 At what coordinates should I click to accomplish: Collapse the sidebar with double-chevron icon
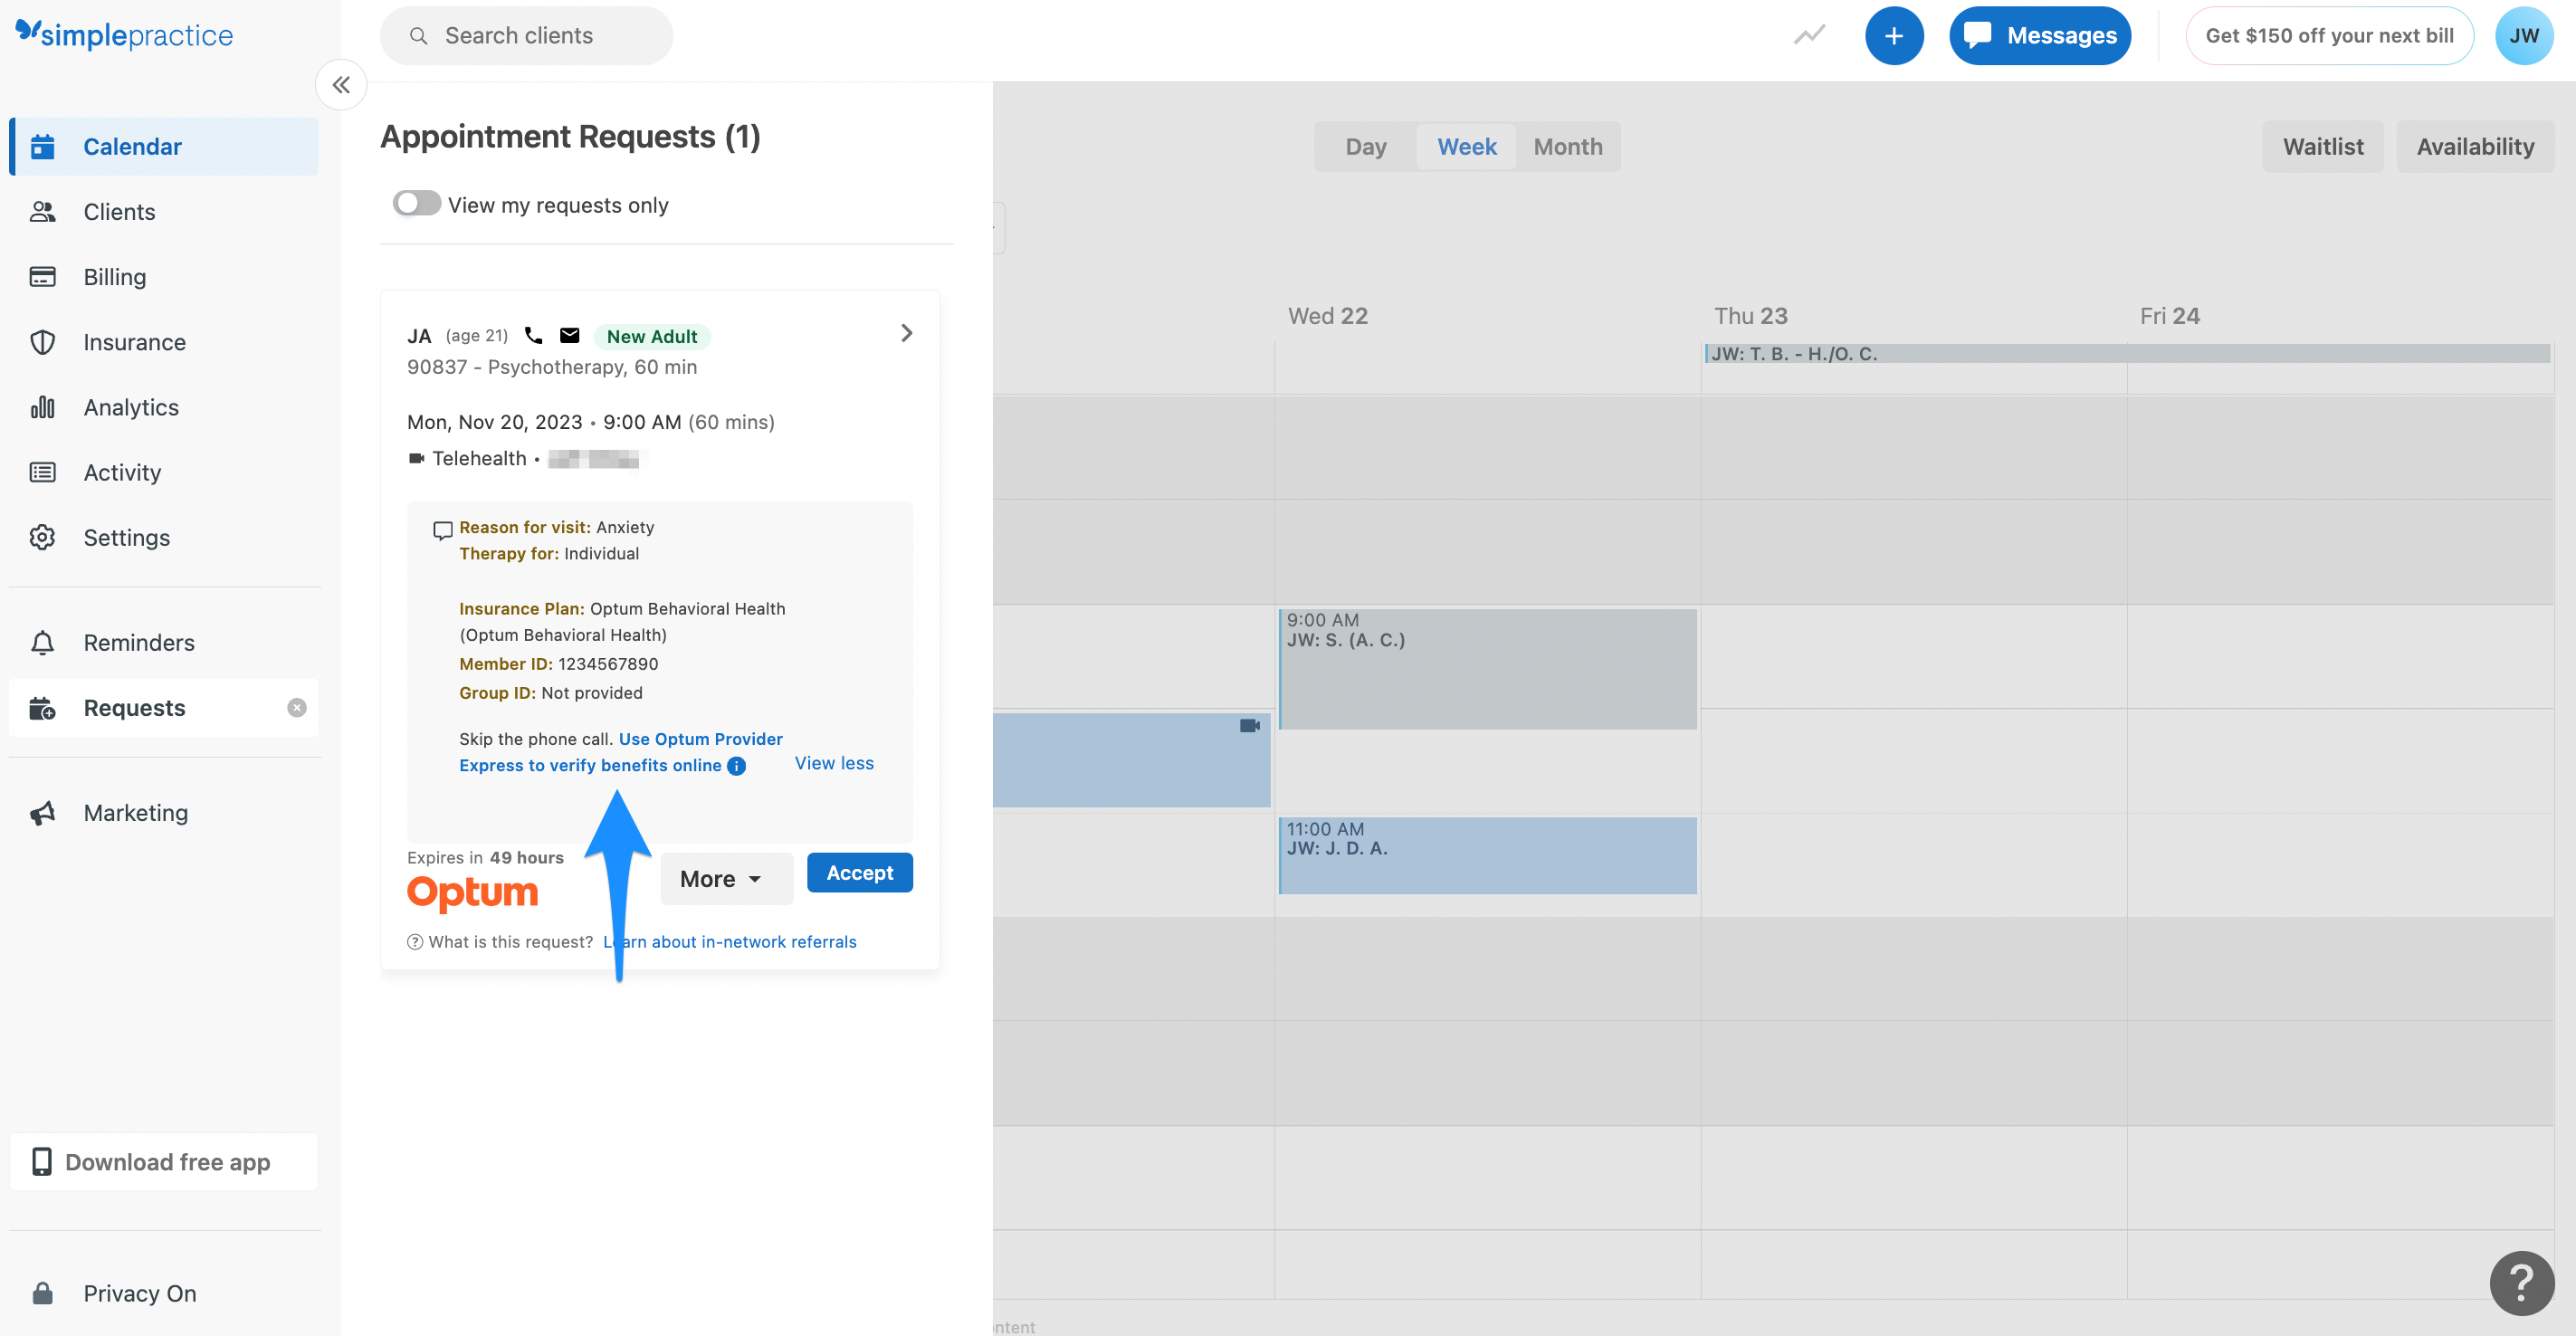[x=341, y=85]
